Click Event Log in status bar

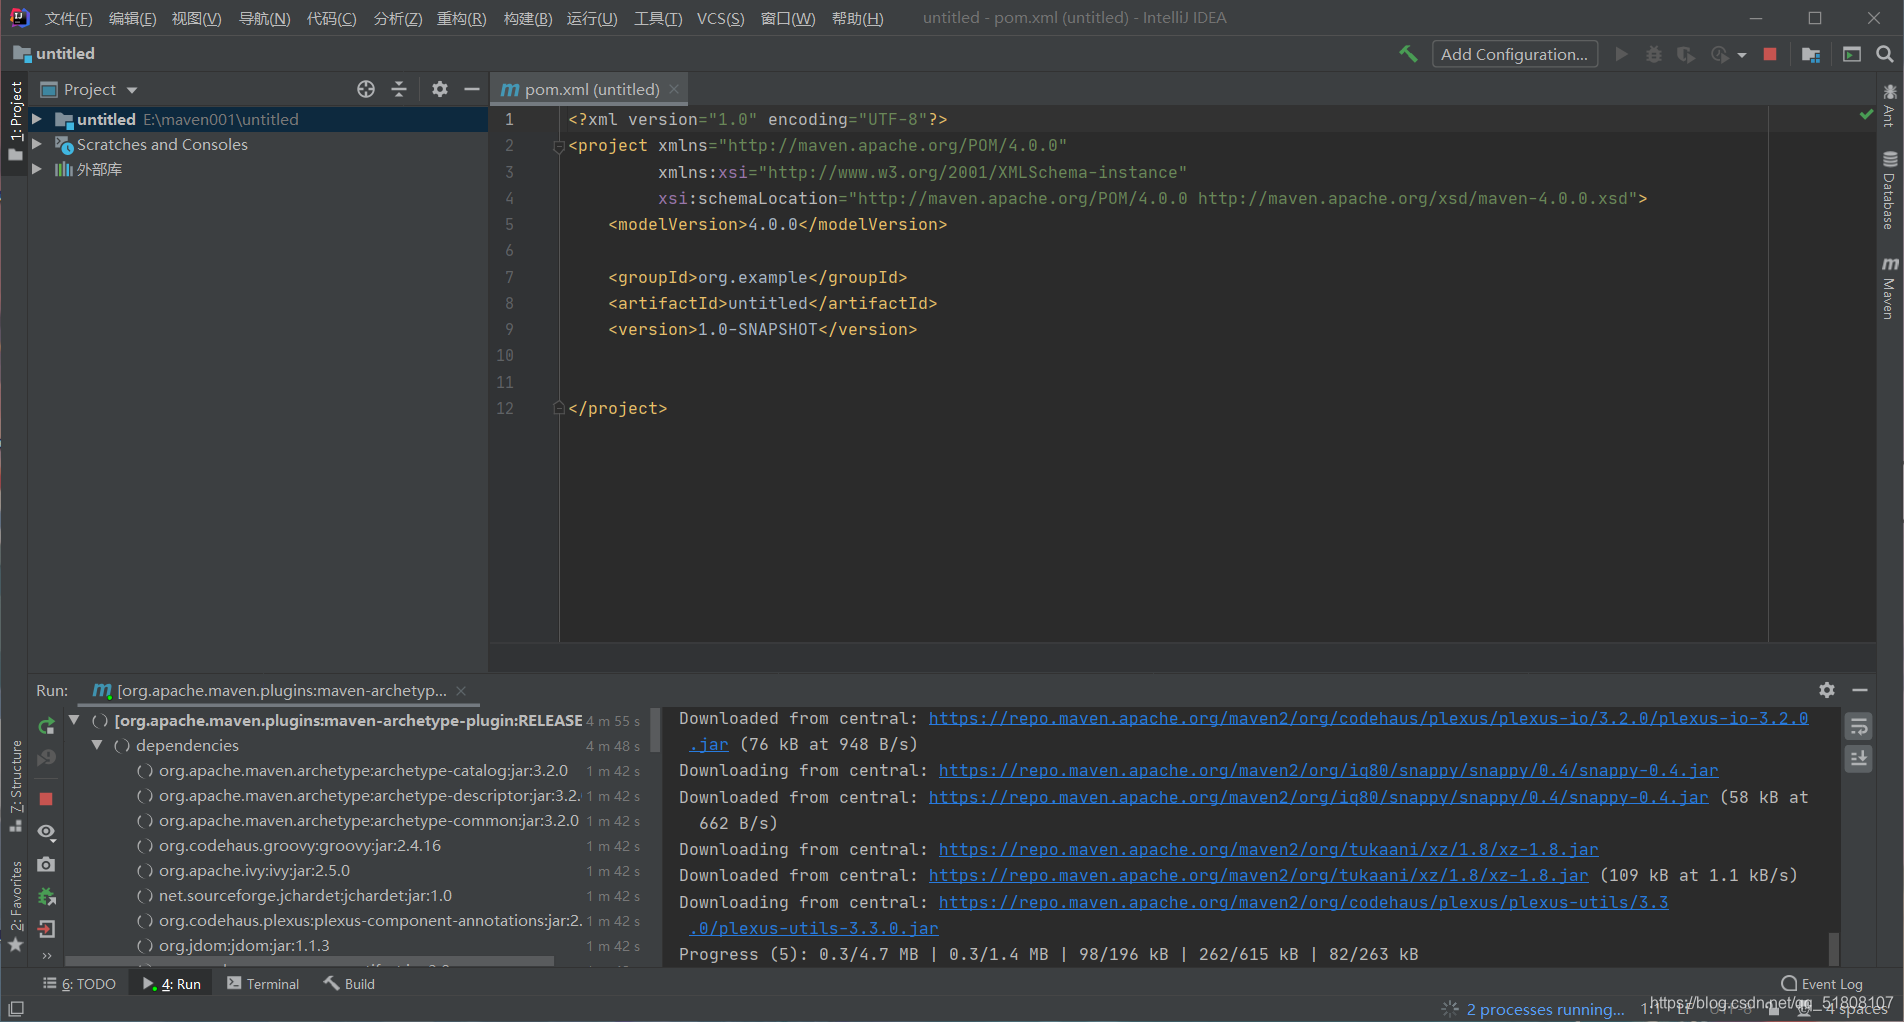(x=1822, y=984)
